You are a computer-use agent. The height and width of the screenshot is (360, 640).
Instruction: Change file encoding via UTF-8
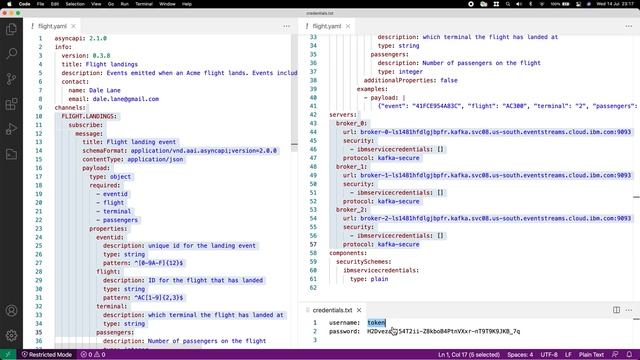coord(549,355)
